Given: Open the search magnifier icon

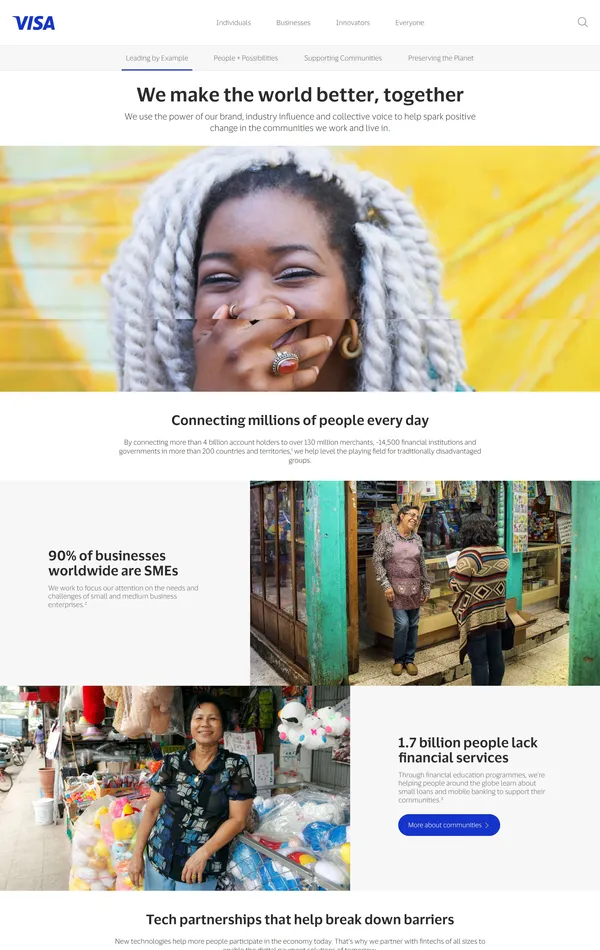Looking at the screenshot, I should (582, 22).
